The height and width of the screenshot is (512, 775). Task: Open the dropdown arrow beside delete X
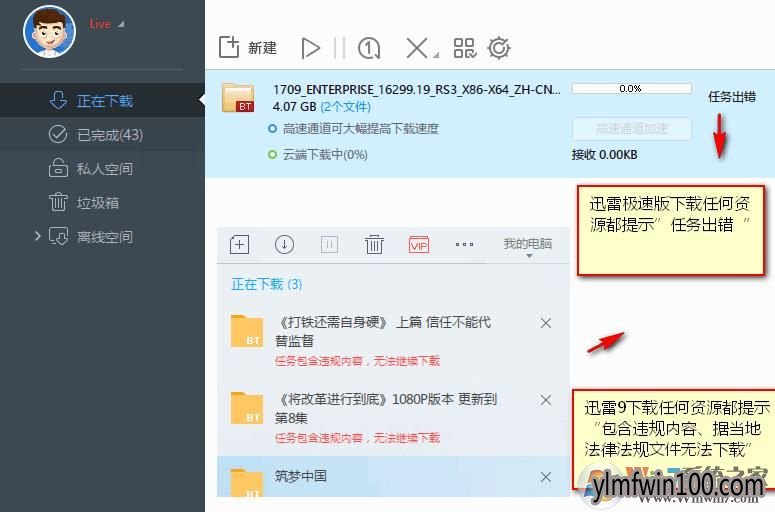click(436, 55)
